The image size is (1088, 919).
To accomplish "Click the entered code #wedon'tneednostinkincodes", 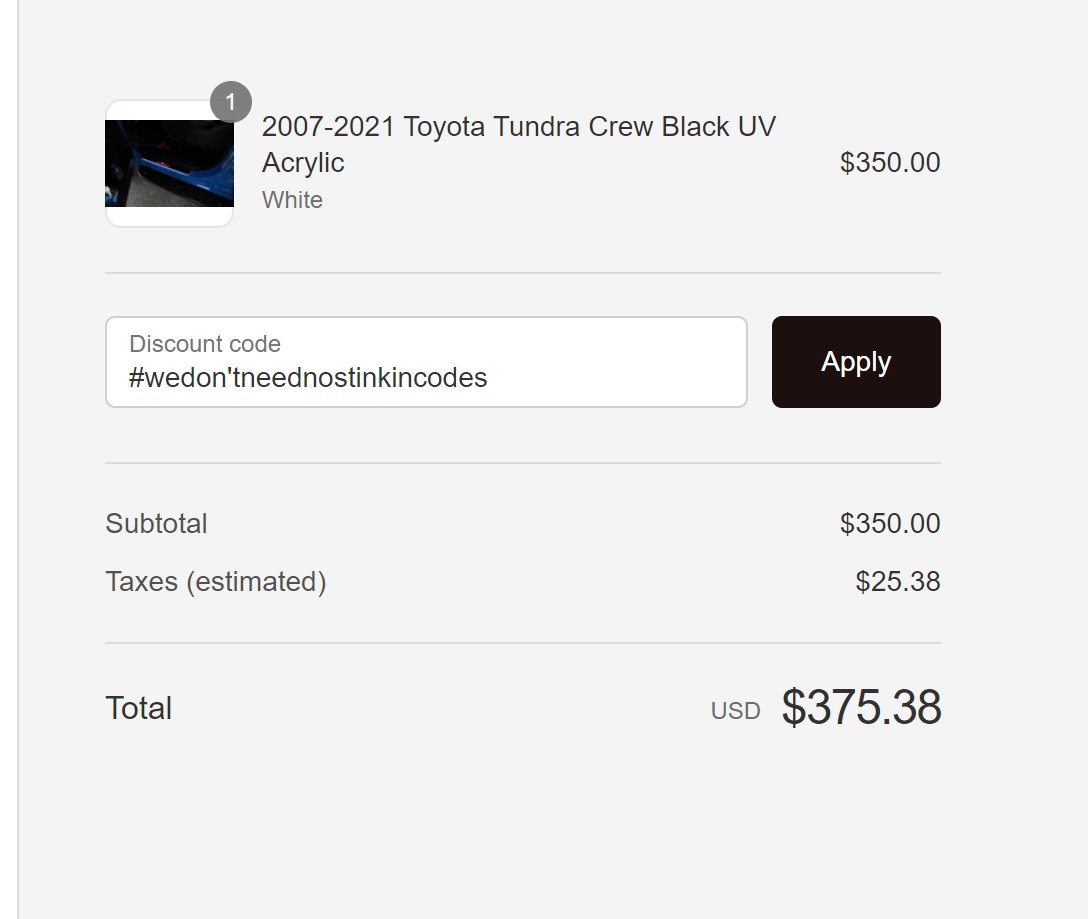I will 308,378.
